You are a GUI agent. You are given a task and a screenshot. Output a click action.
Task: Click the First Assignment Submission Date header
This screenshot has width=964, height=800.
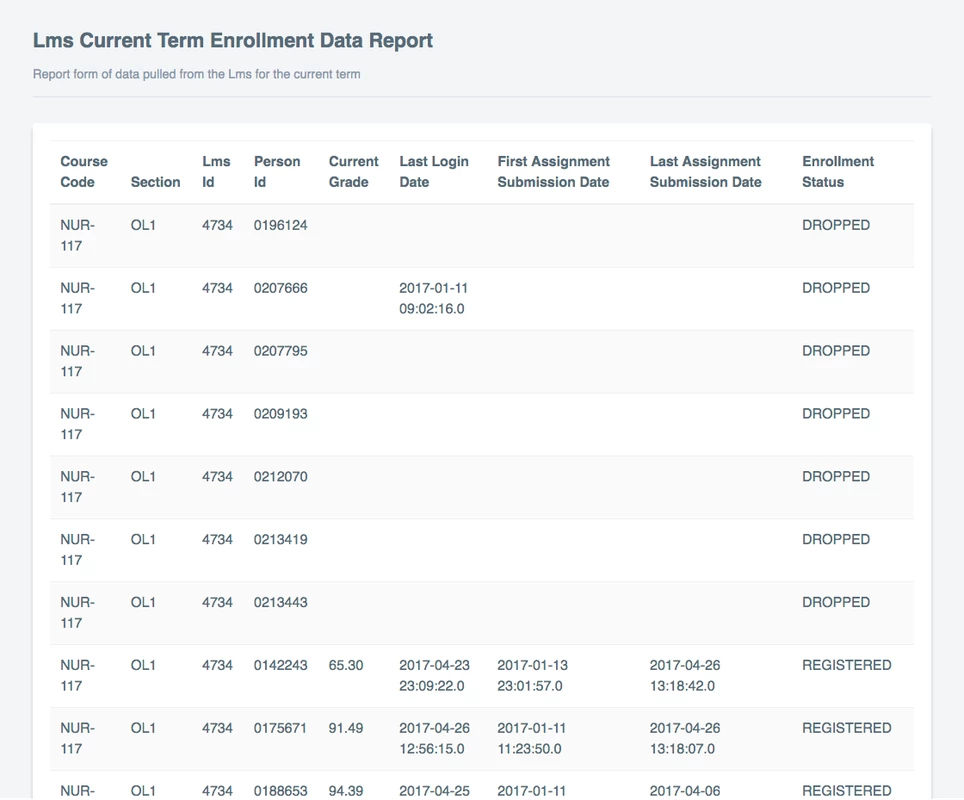553,172
